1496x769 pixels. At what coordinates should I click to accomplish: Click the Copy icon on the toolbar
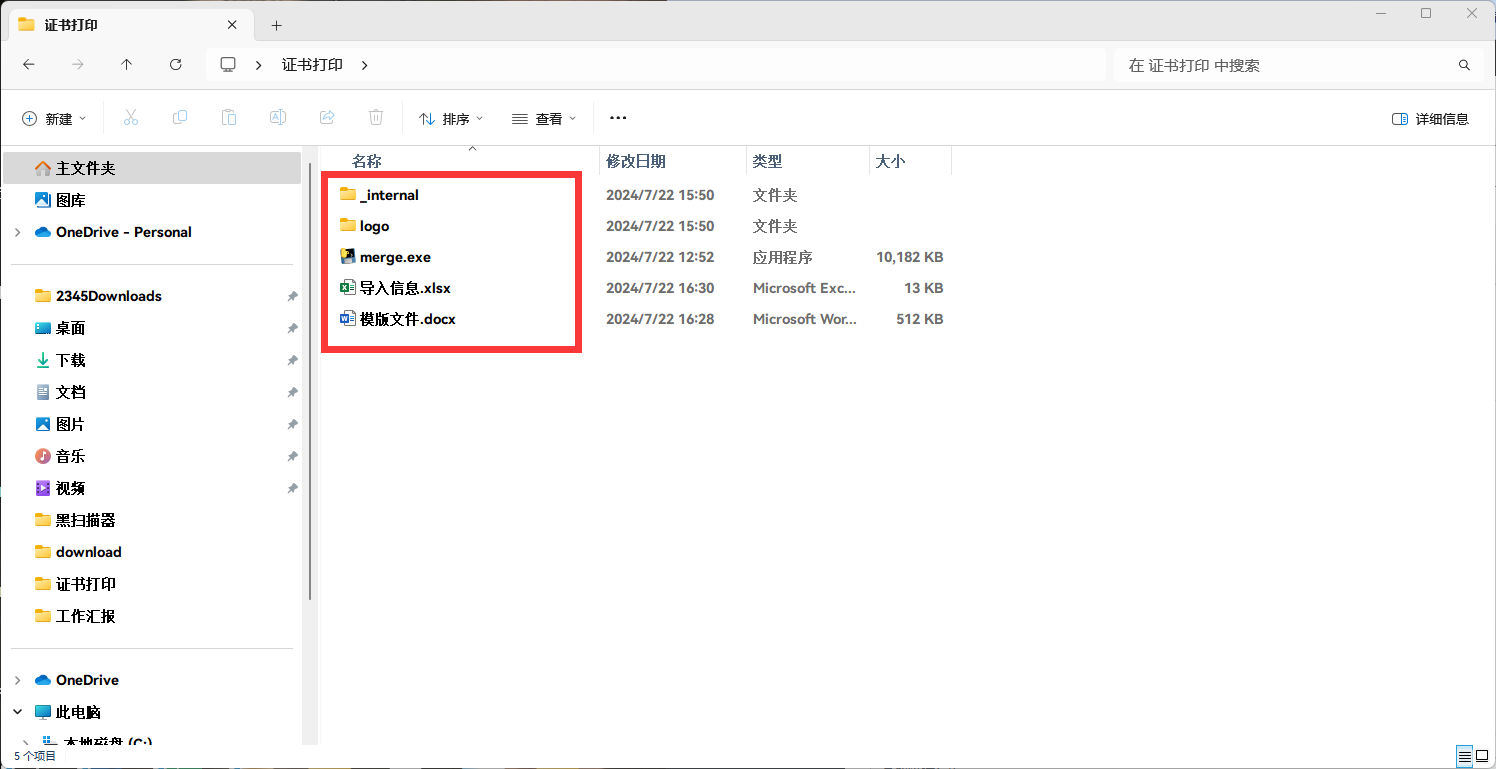pyautogui.click(x=180, y=117)
